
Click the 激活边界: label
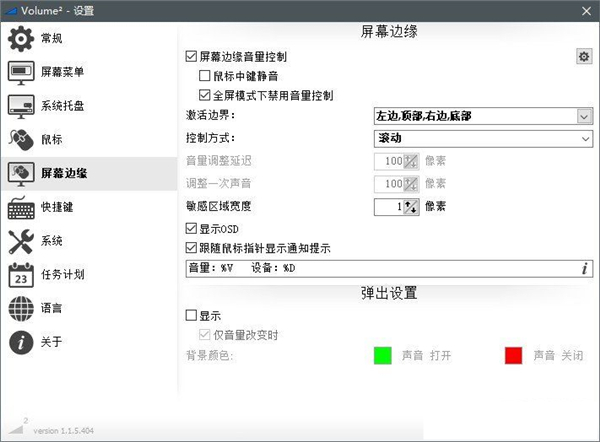(210, 115)
